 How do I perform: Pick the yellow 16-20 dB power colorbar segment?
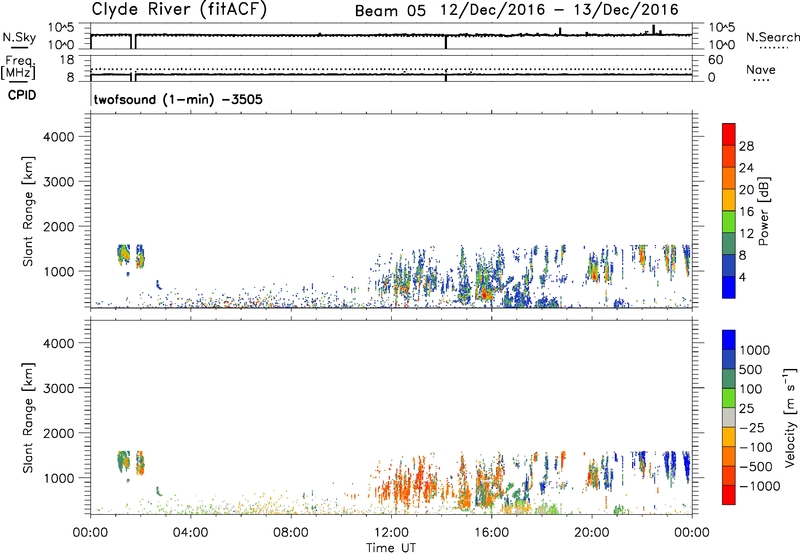click(729, 200)
